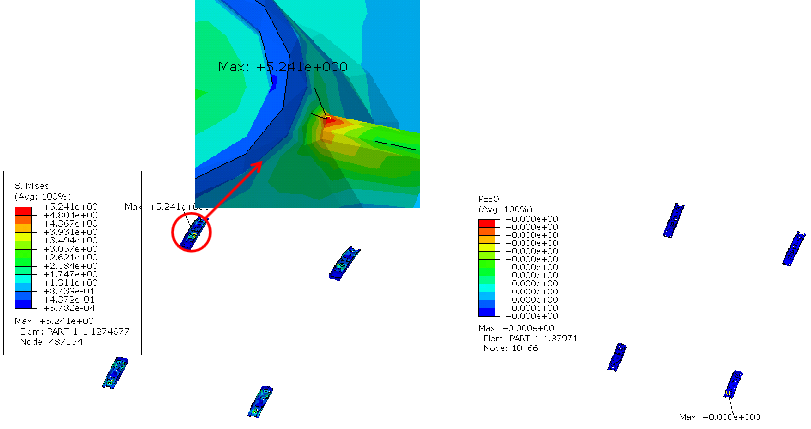This screenshot has height=429, width=811.
Task: Click the S, Mises legend title
Action: coord(30,186)
